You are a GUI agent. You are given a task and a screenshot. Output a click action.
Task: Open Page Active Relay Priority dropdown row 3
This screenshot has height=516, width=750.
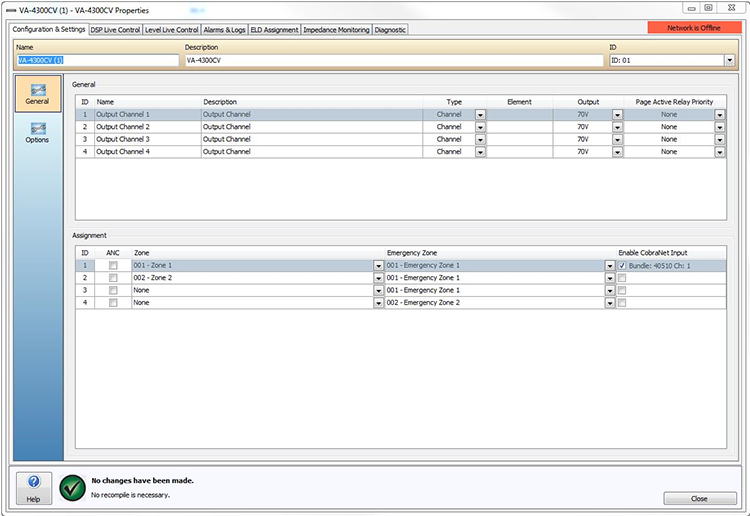tap(720, 140)
